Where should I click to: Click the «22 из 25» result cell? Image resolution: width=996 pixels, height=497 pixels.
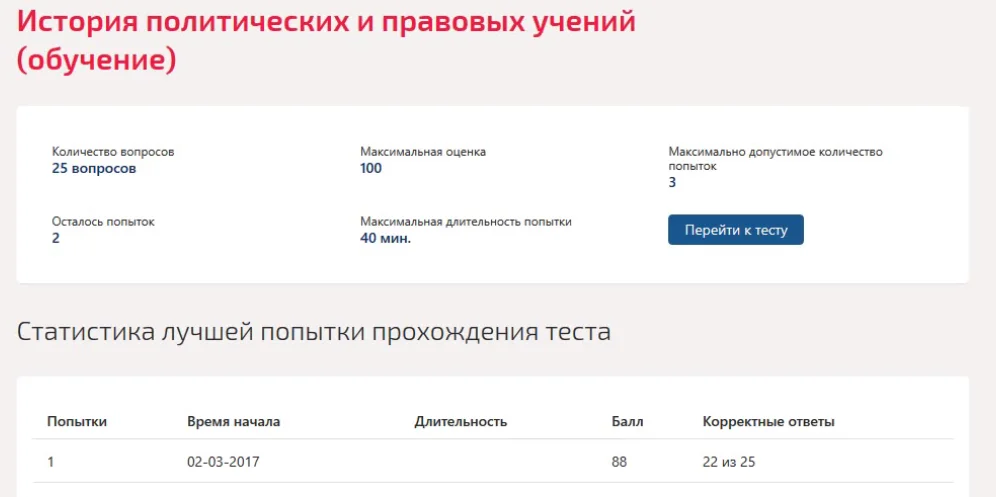click(x=729, y=462)
